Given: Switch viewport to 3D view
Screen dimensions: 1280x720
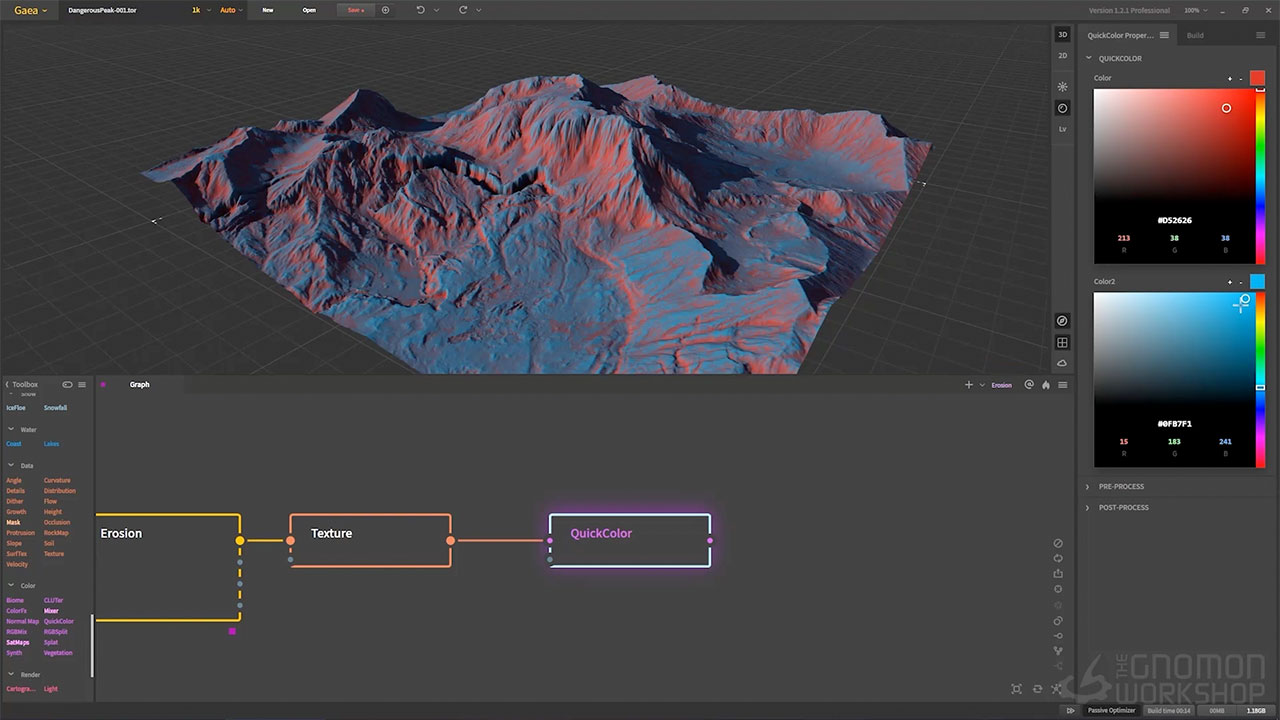Looking at the screenshot, I should 1062,35.
